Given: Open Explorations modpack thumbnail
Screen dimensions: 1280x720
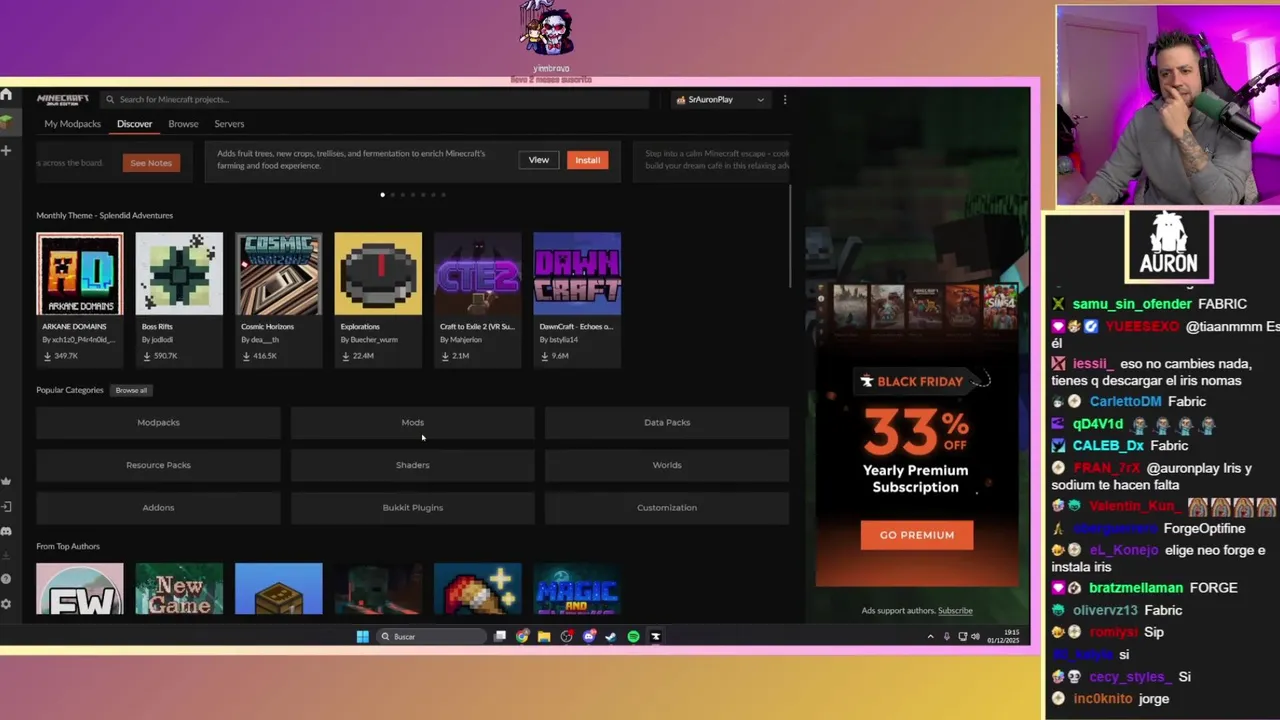Looking at the screenshot, I should (x=378, y=274).
